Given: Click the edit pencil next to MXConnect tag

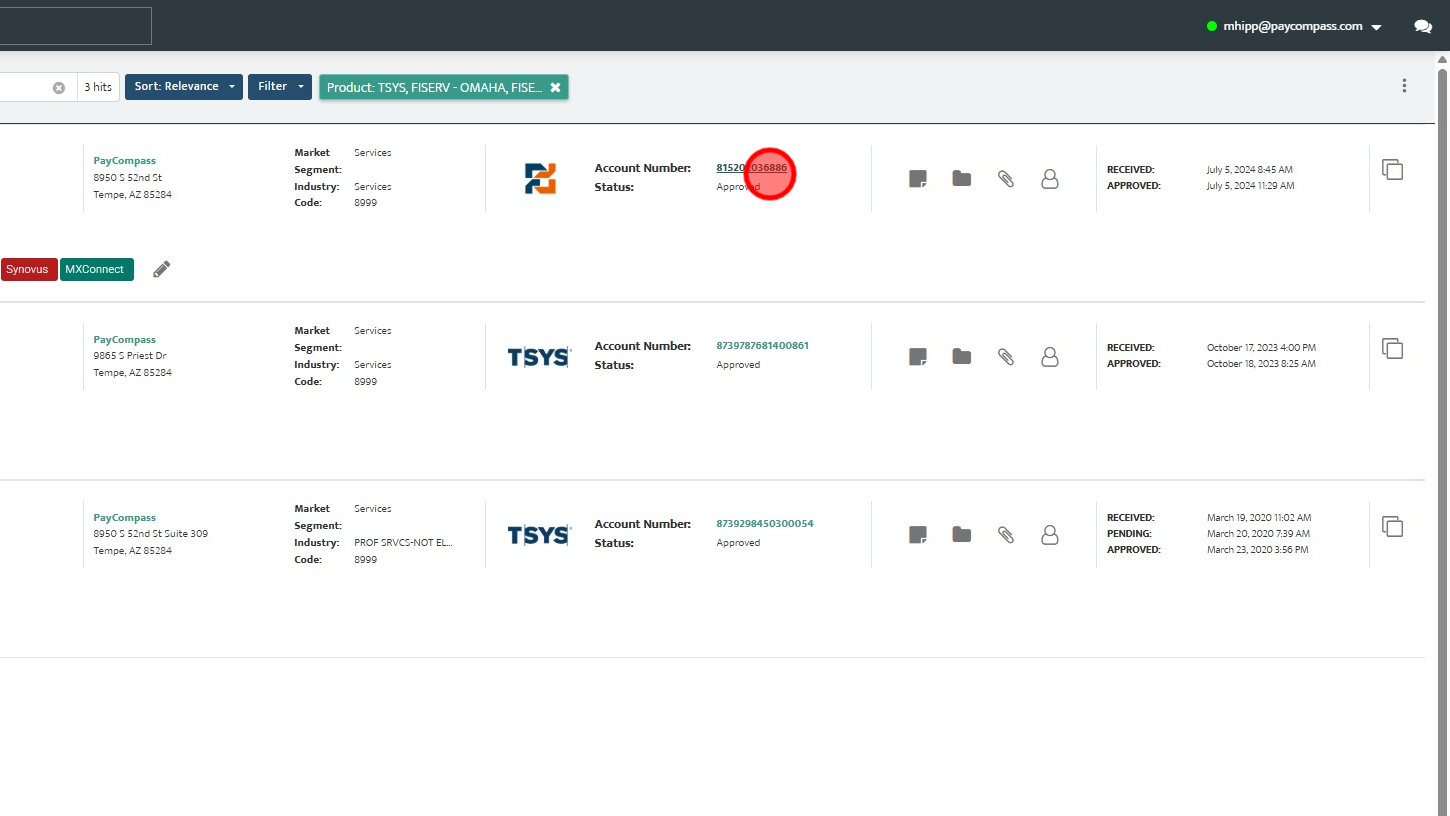Looking at the screenshot, I should pyautogui.click(x=161, y=269).
